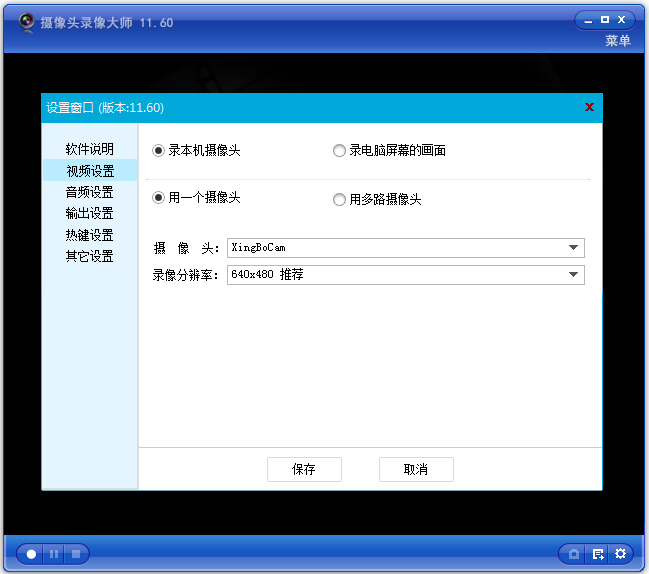Open settings via the gear icon
Screen dimensions: 649x574
click(x=620, y=554)
